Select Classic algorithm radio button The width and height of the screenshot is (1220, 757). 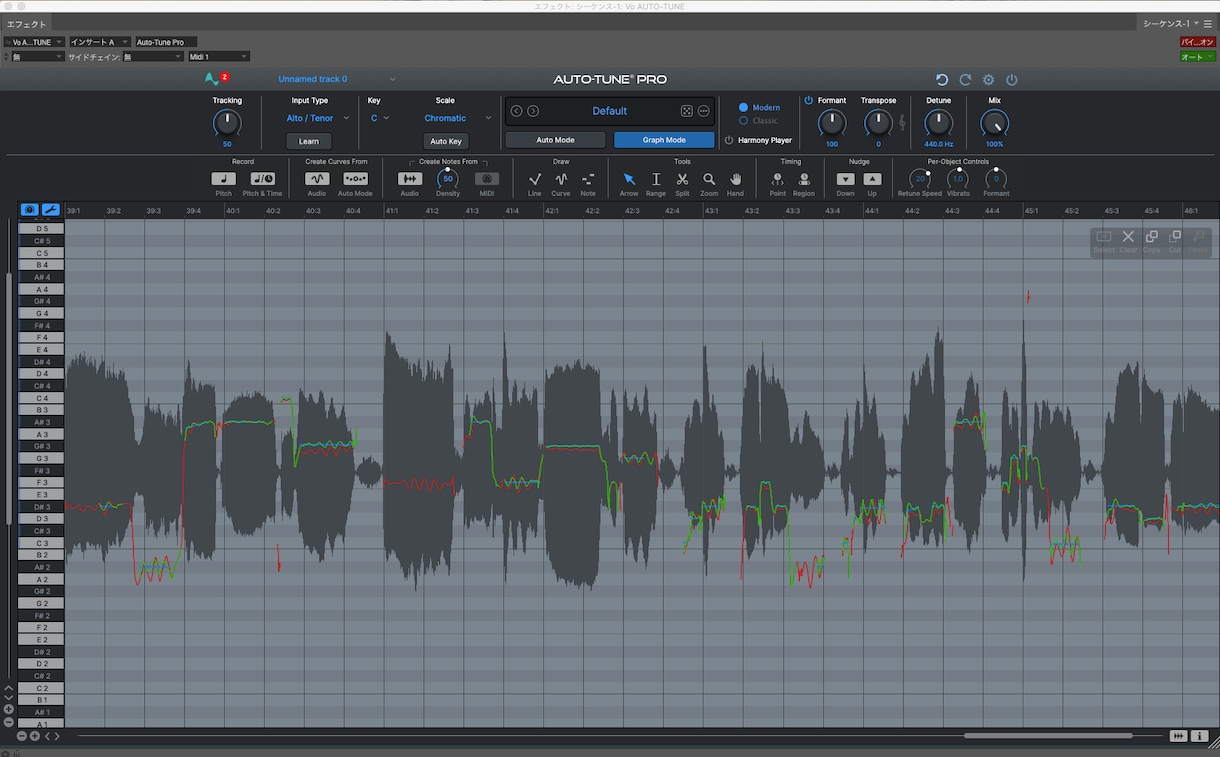(x=743, y=121)
